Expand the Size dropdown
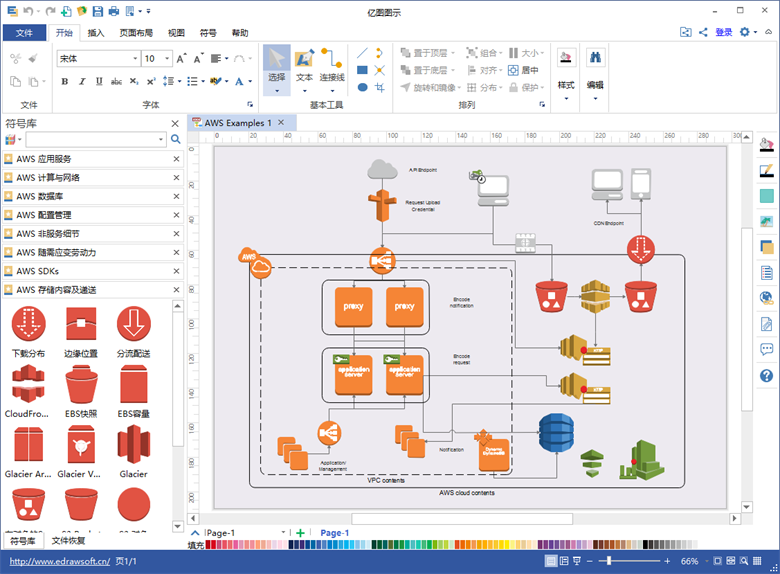780x574 pixels. (542, 53)
